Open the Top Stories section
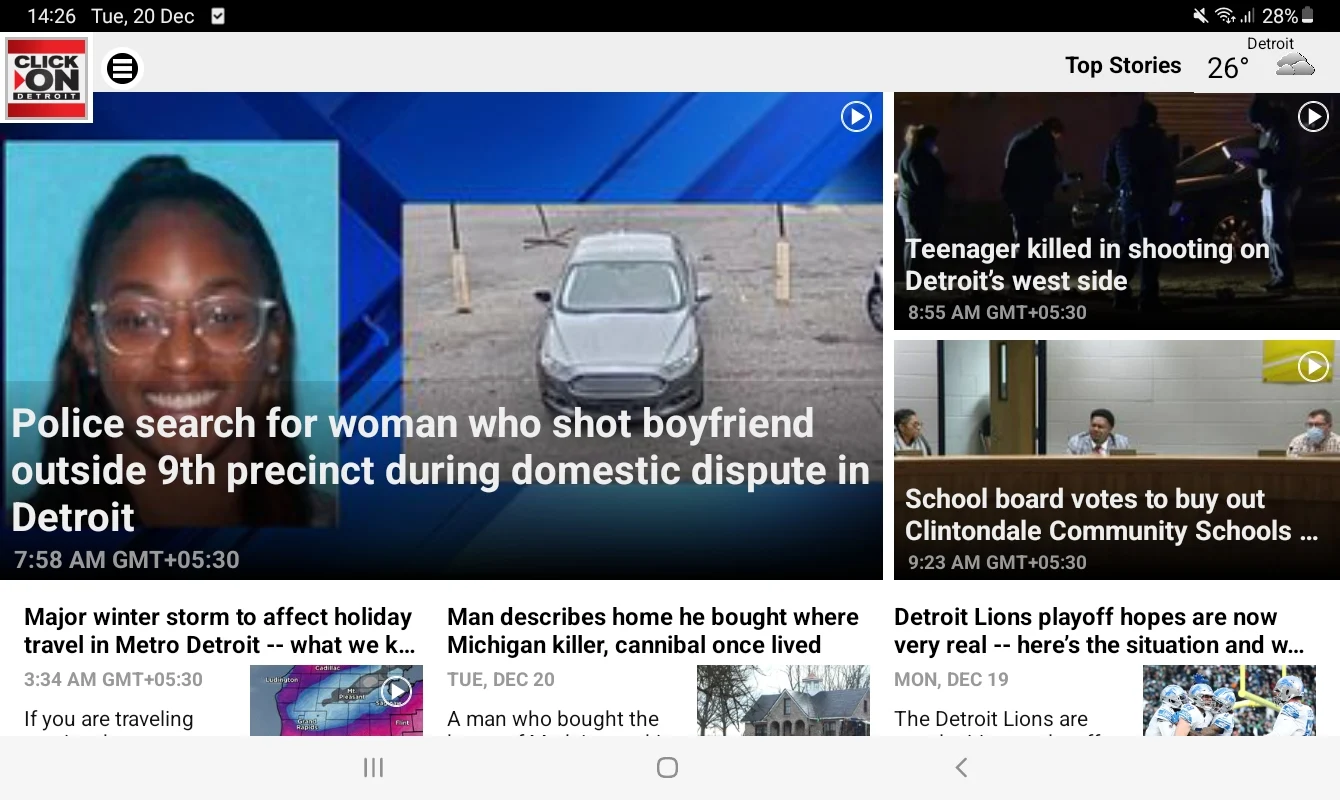This screenshot has height=800, width=1340. 1123,64
